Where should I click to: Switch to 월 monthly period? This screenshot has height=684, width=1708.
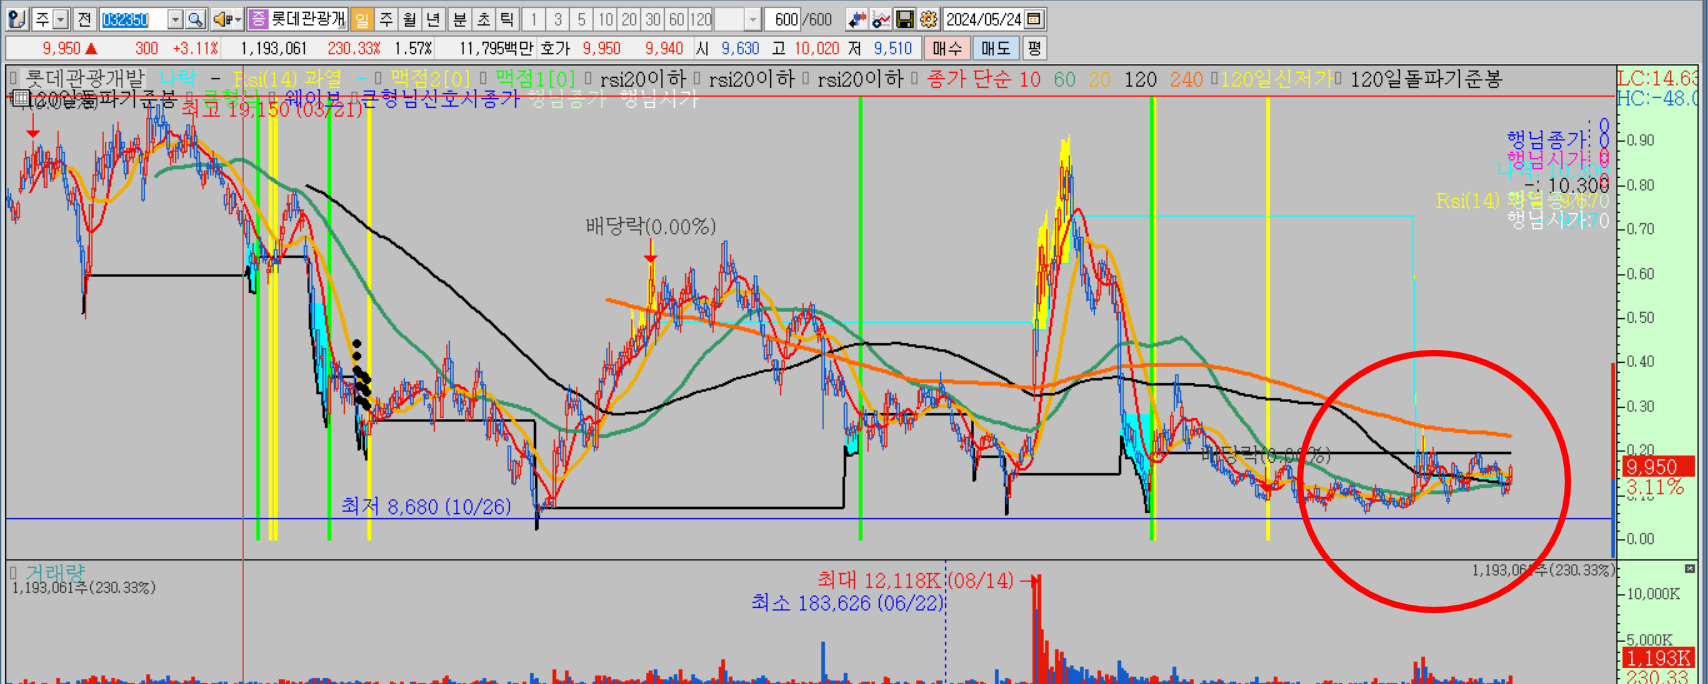tap(410, 19)
